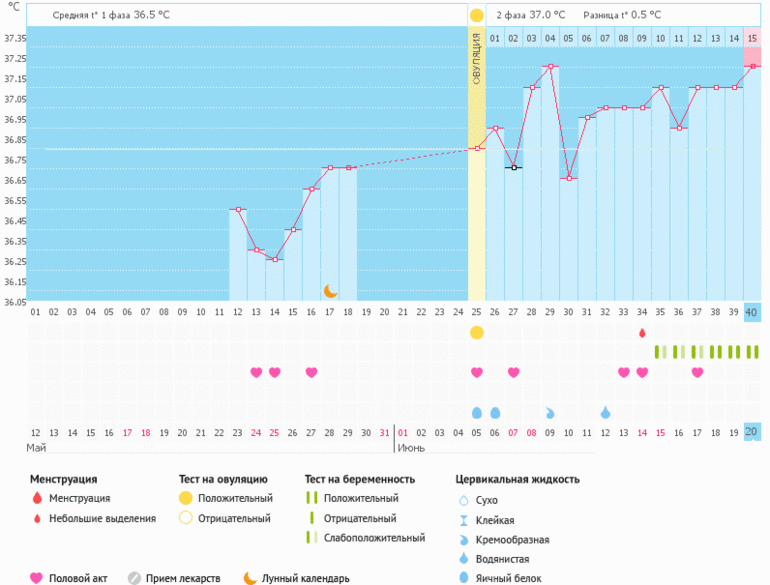Click the black-outlined temperature point on day 27
The height and width of the screenshot is (585, 770).
(513, 167)
